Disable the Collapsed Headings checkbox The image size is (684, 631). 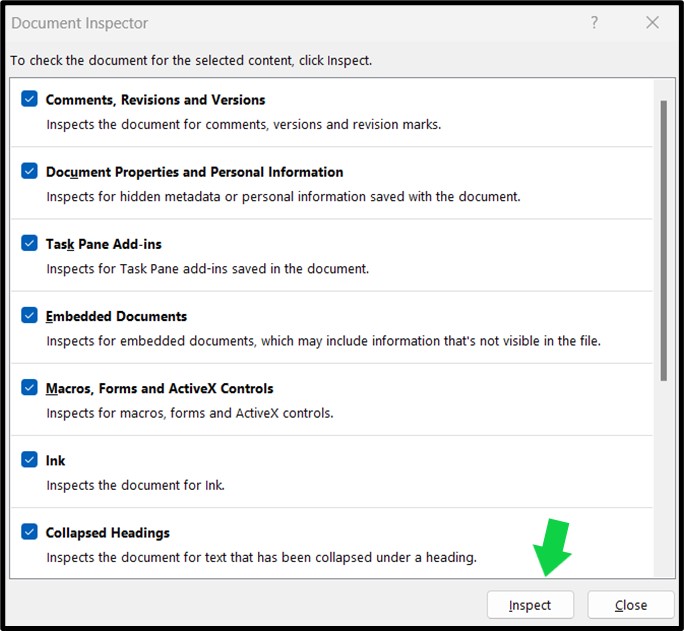point(30,531)
